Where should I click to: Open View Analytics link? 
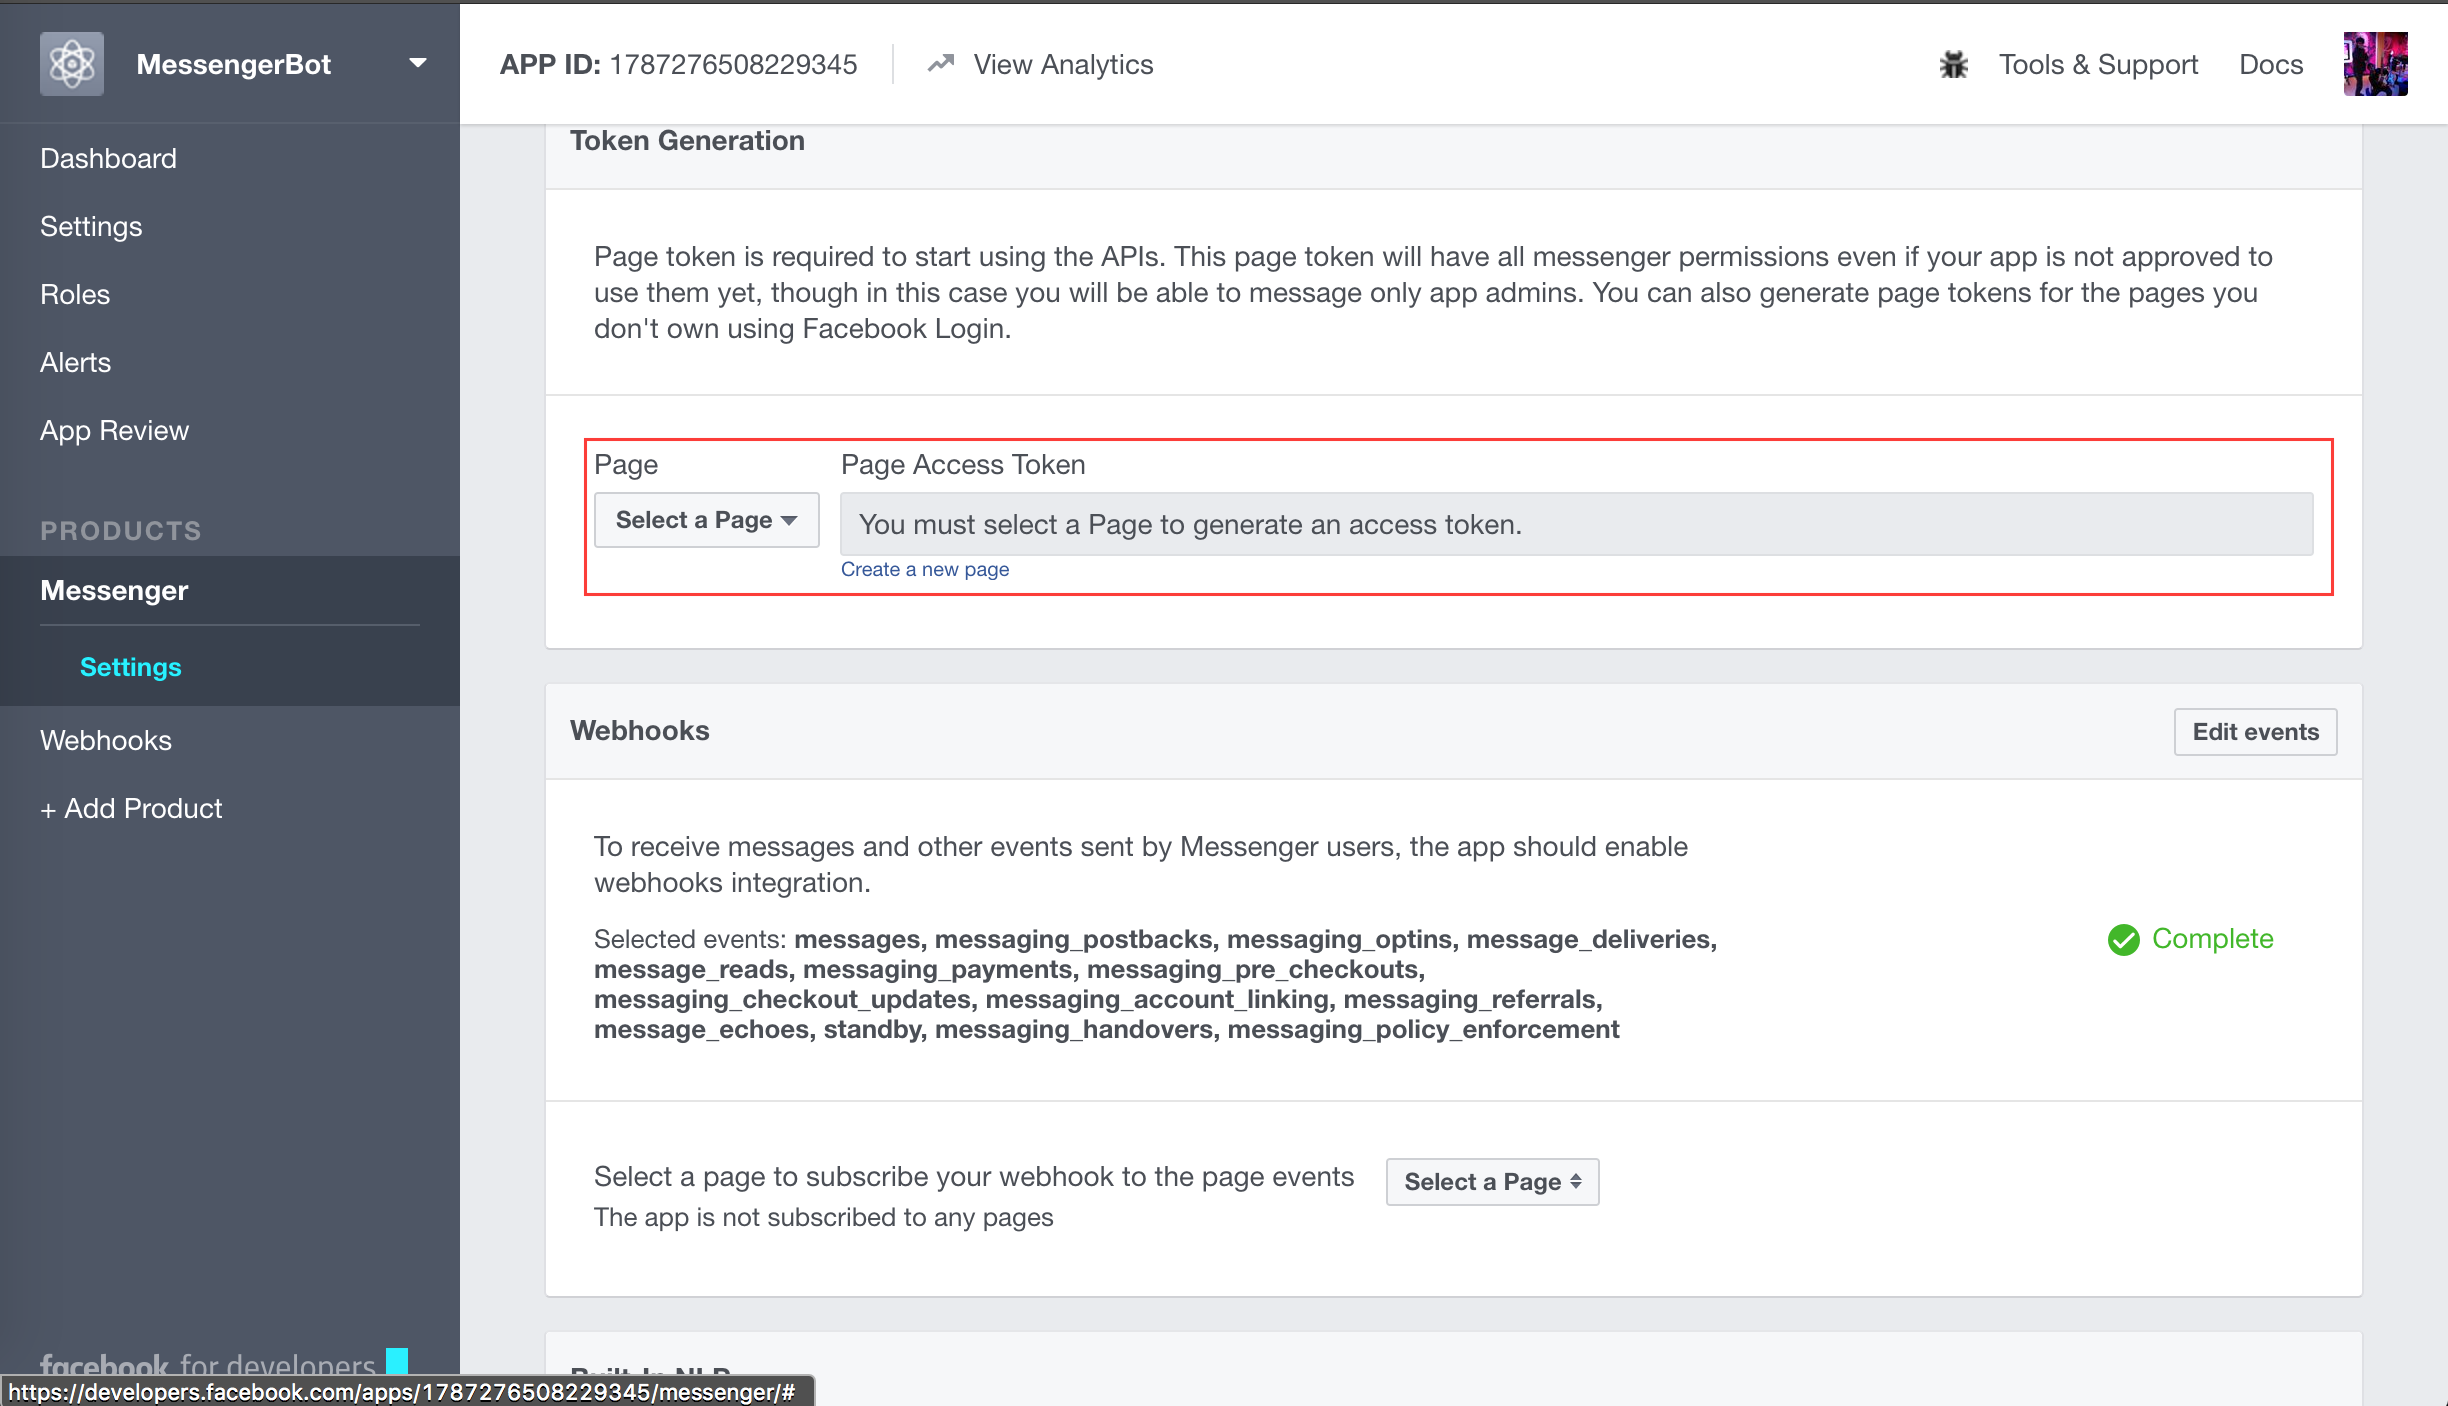[x=1063, y=64]
